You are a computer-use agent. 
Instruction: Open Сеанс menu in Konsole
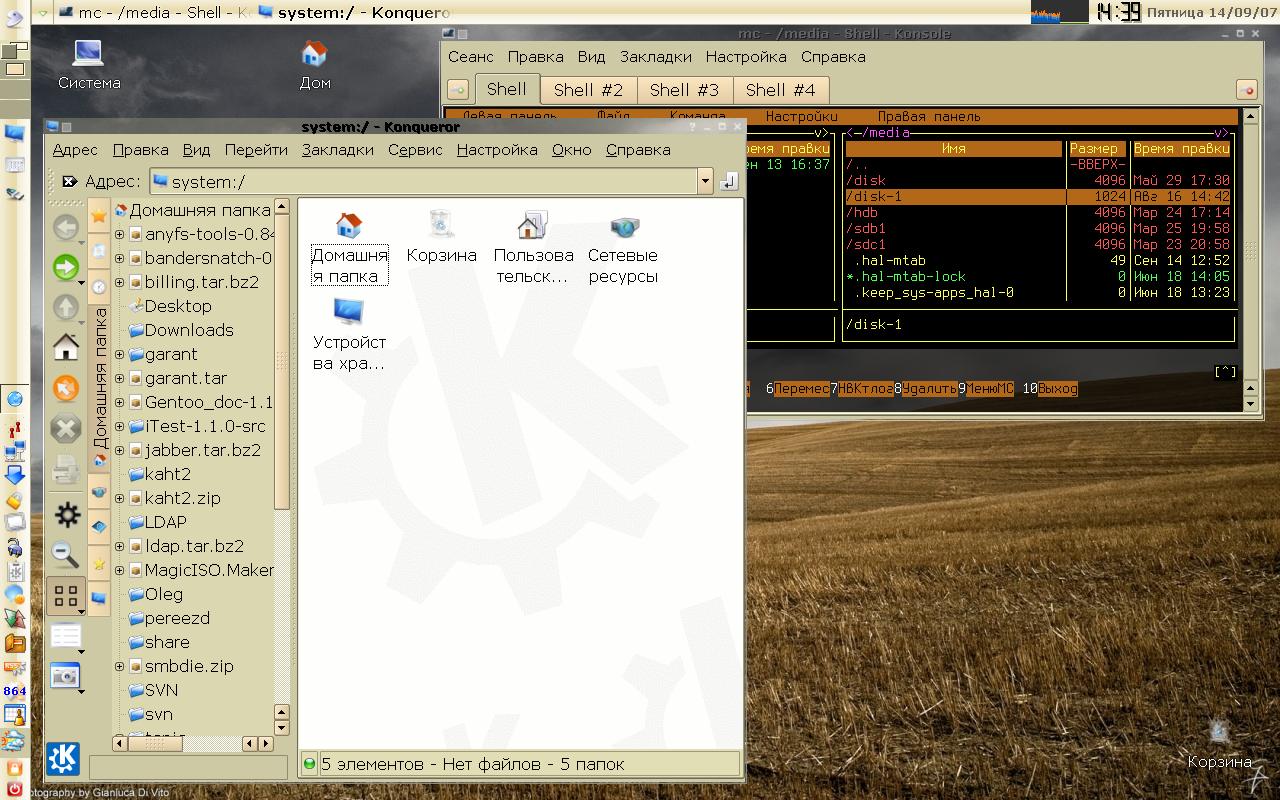point(471,57)
